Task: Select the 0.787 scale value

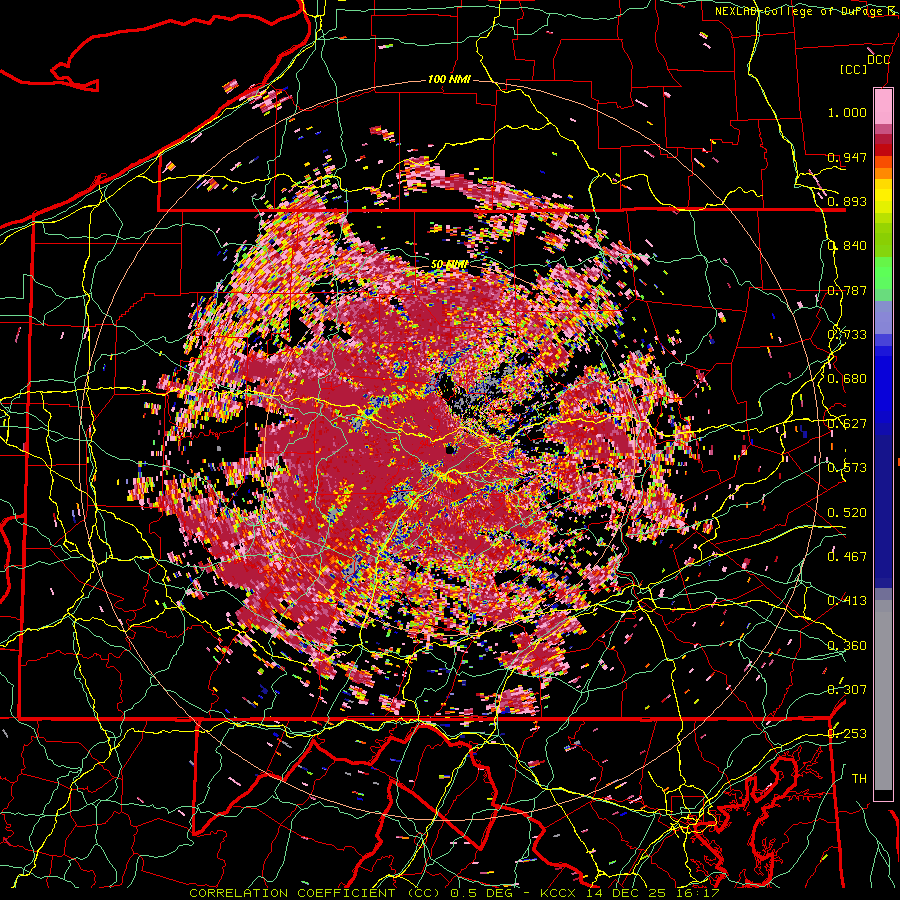Action: point(847,290)
